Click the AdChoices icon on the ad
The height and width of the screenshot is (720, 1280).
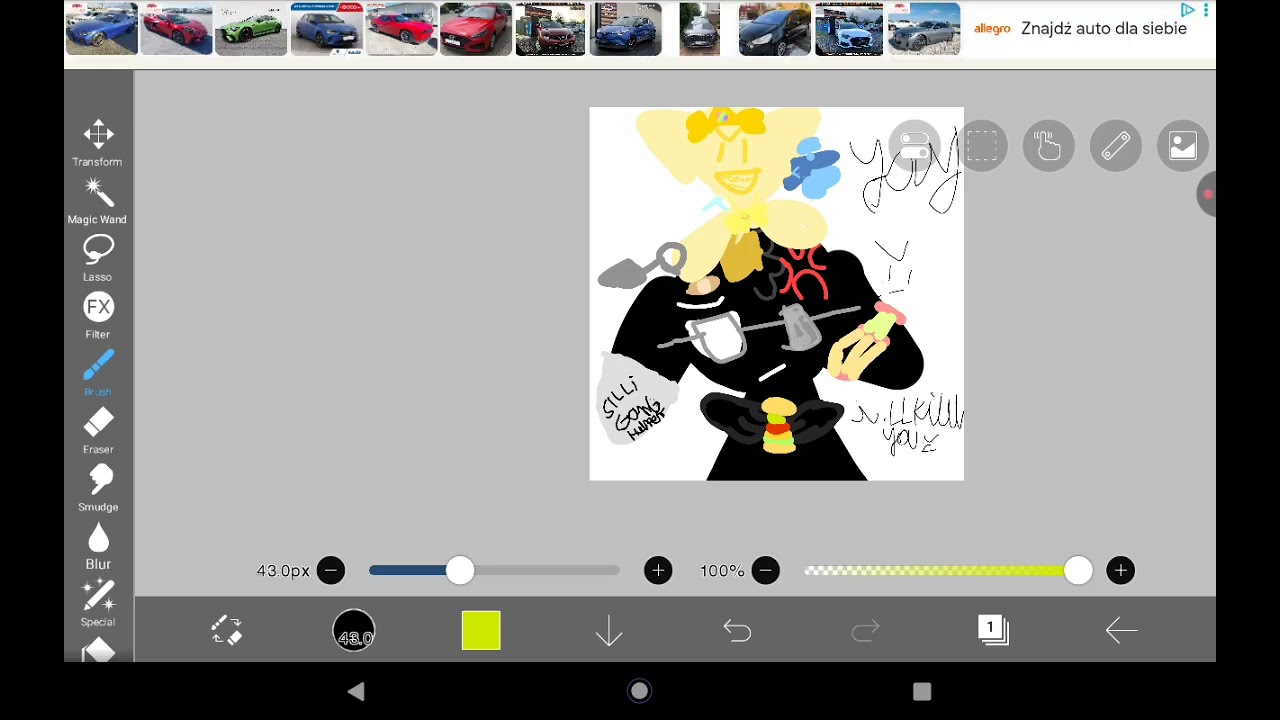point(1188,10)
